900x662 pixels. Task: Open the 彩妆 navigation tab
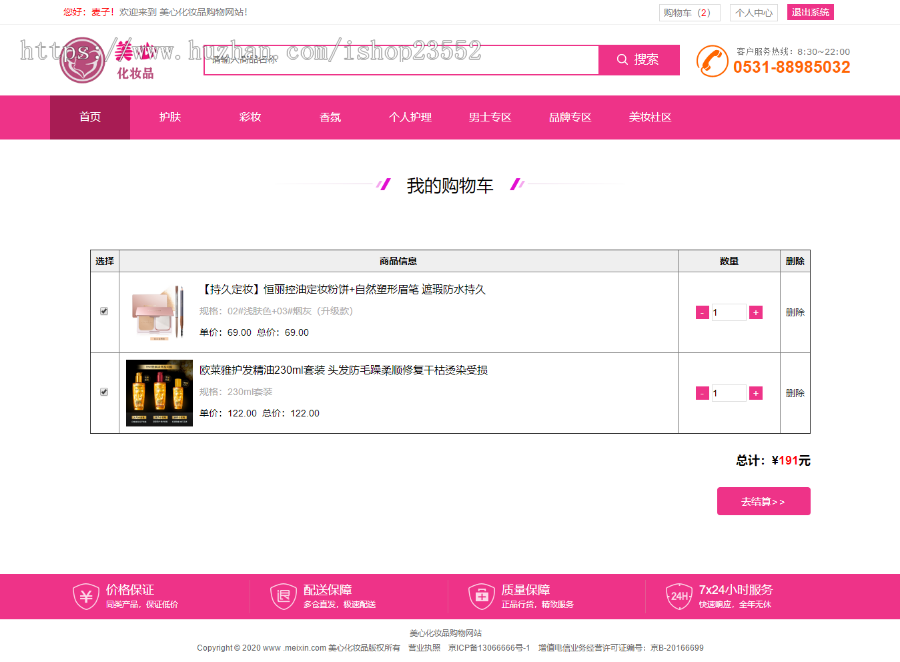click(x=250, y=117)
